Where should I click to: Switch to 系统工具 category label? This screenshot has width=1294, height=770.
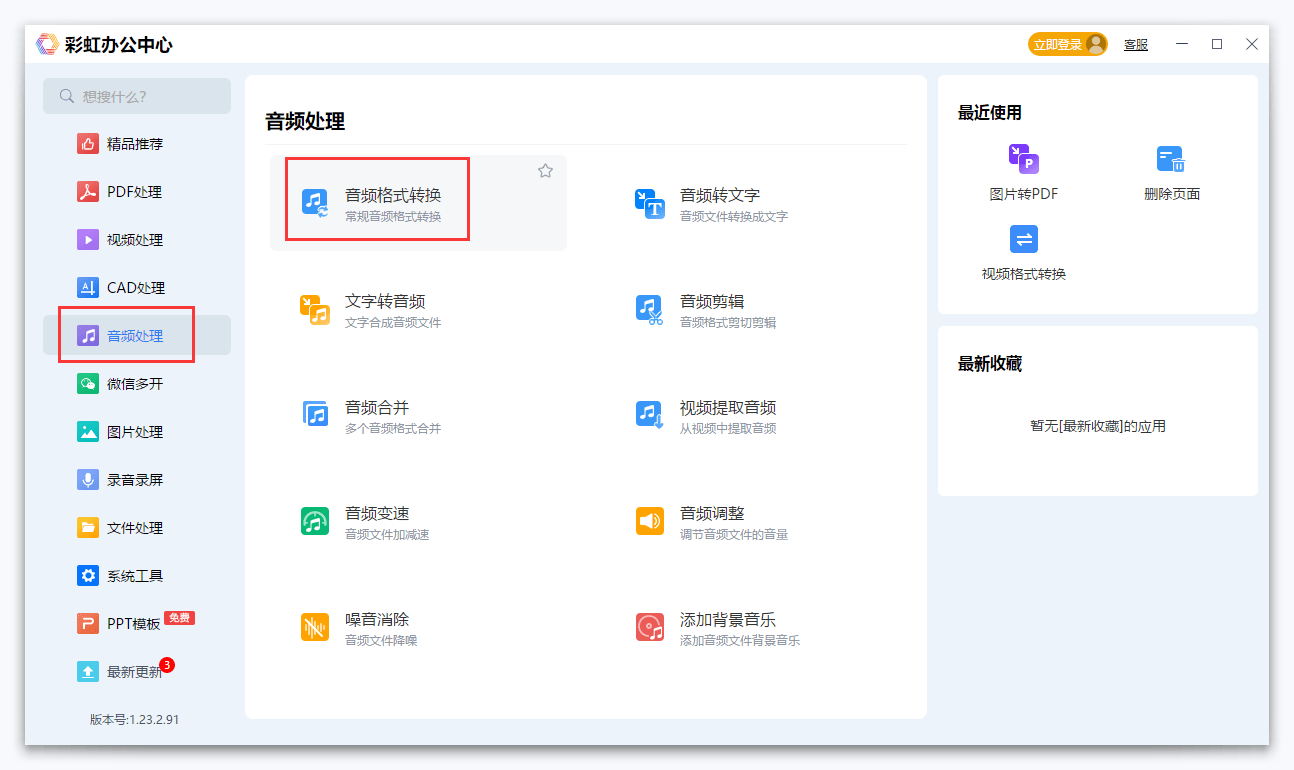(135, 576)
